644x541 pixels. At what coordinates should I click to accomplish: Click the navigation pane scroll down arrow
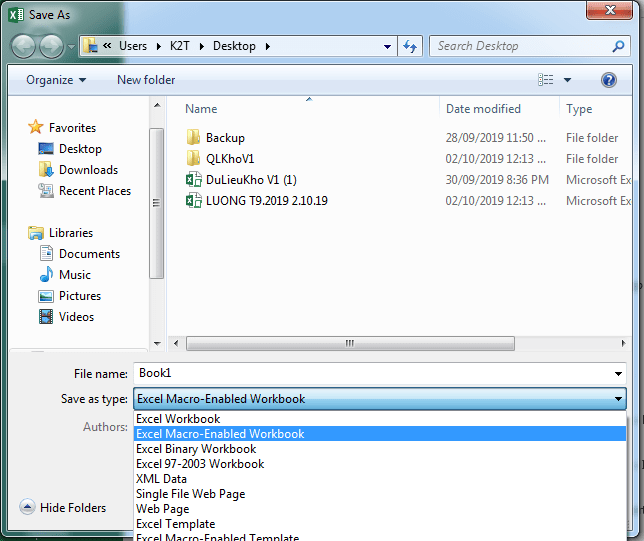click(157, 343)
